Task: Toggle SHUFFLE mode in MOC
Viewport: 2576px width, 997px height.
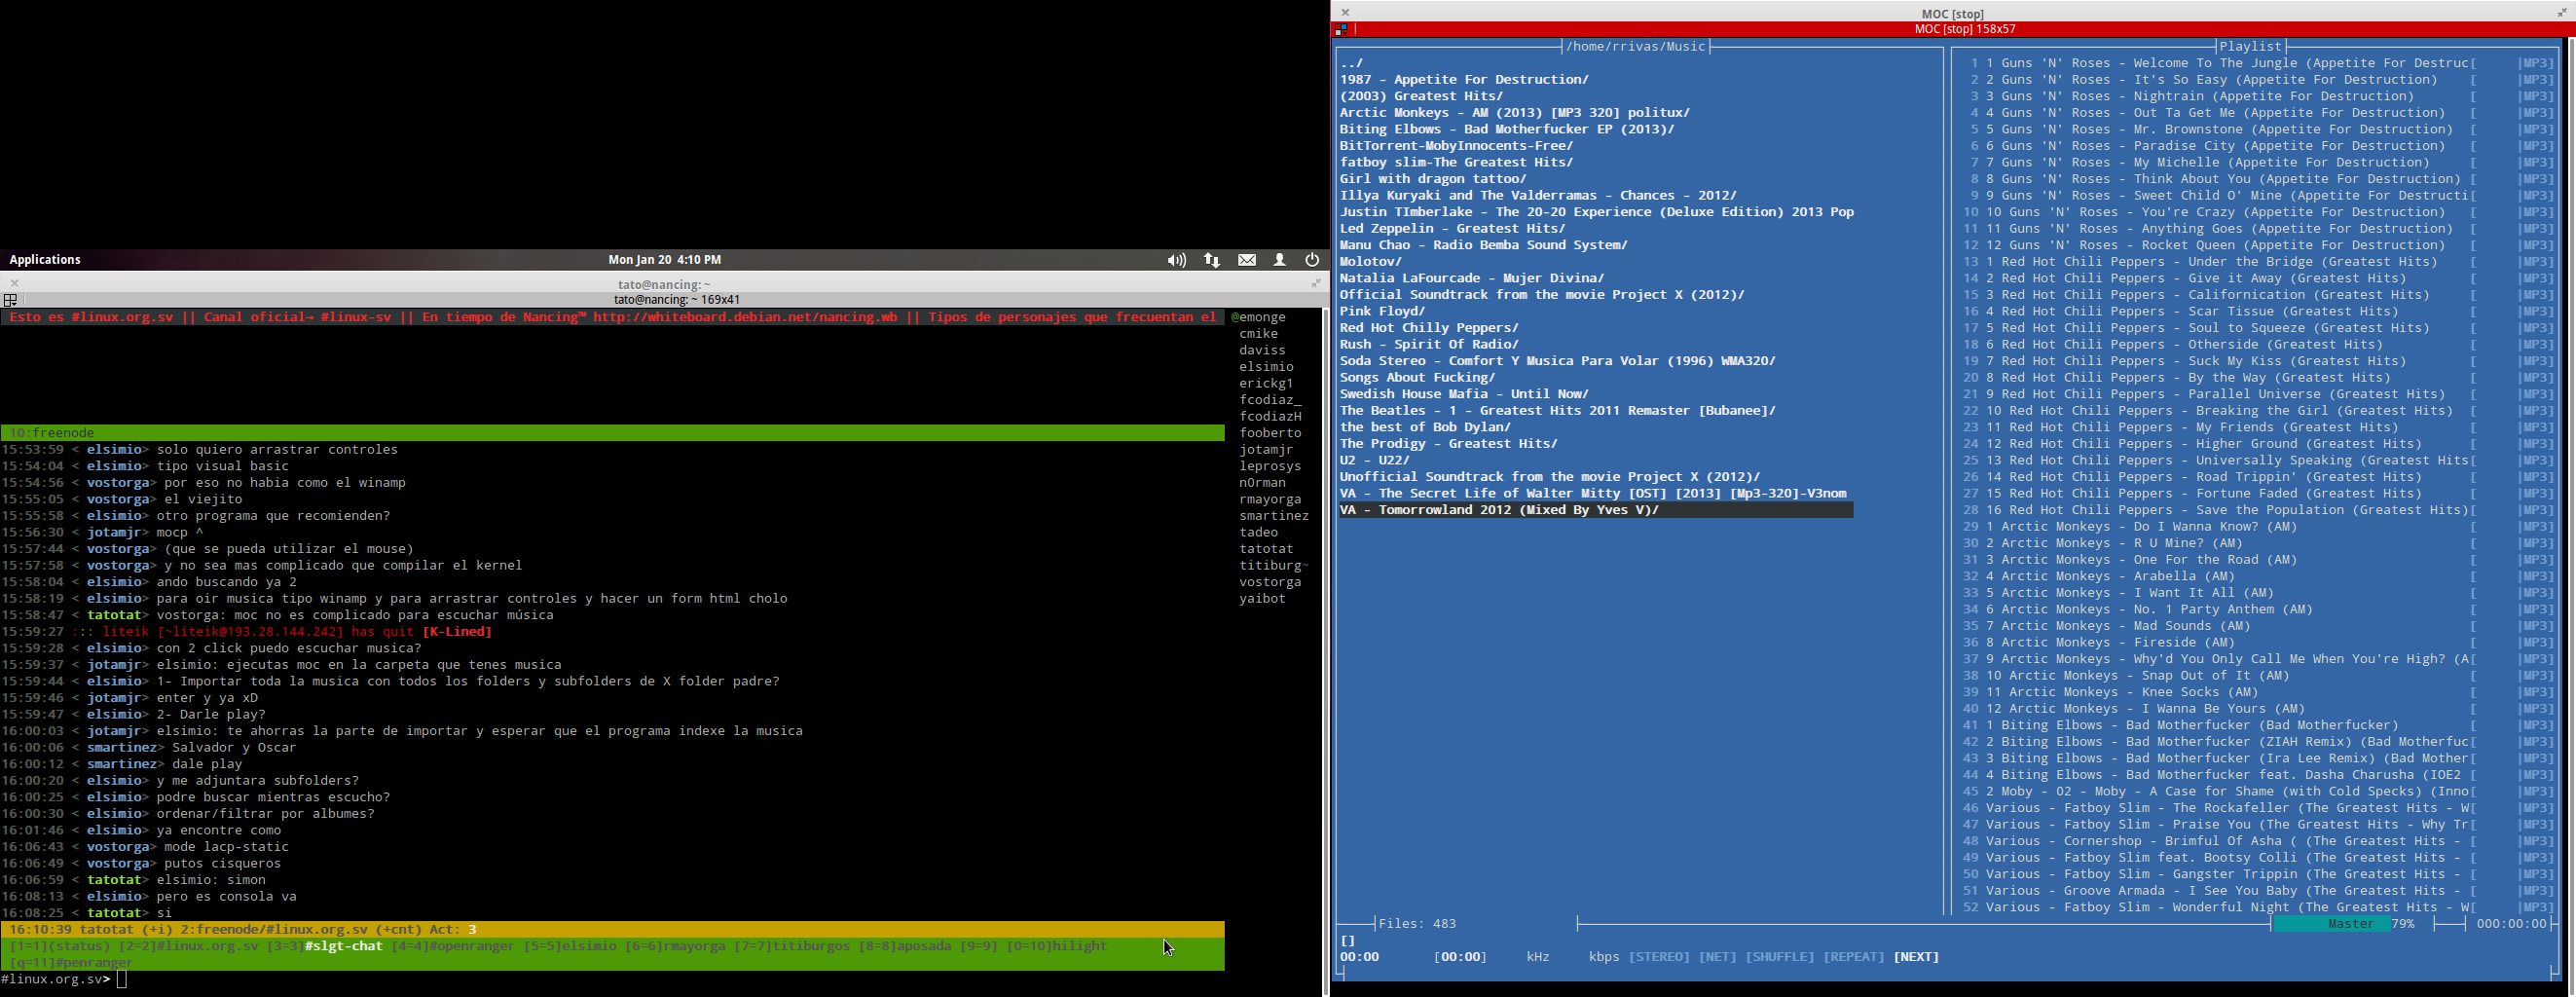Action: (1779, 957)
